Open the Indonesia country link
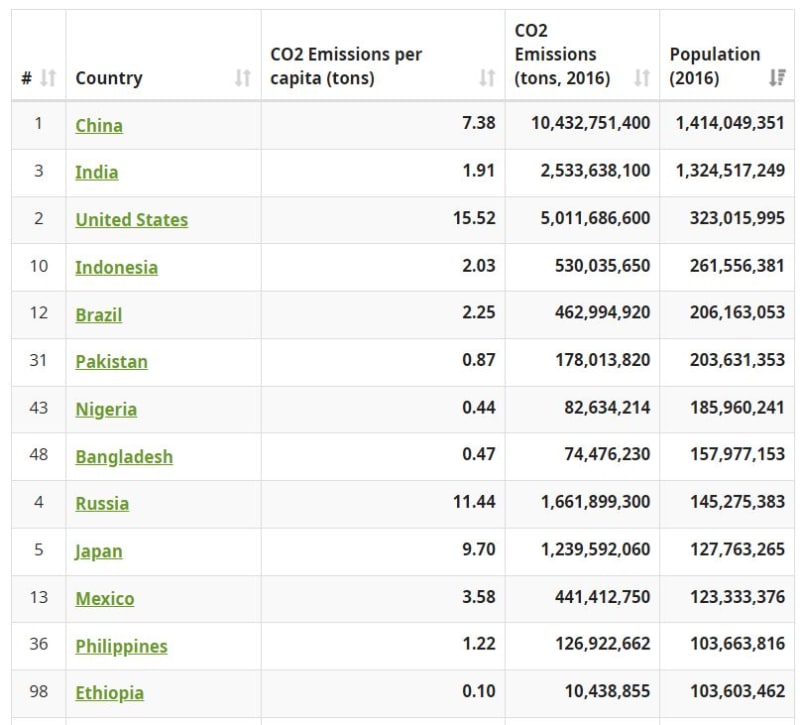The image size is (800, 725). [x=116, y=267]
